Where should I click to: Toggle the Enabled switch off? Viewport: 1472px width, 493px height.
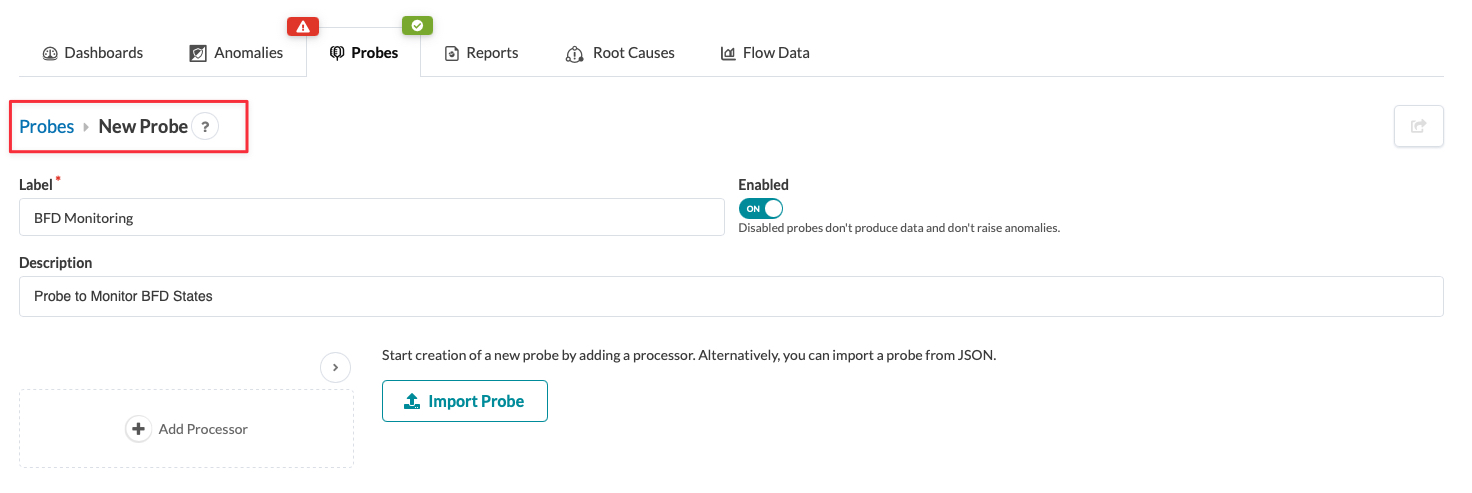tap(761, 208)
